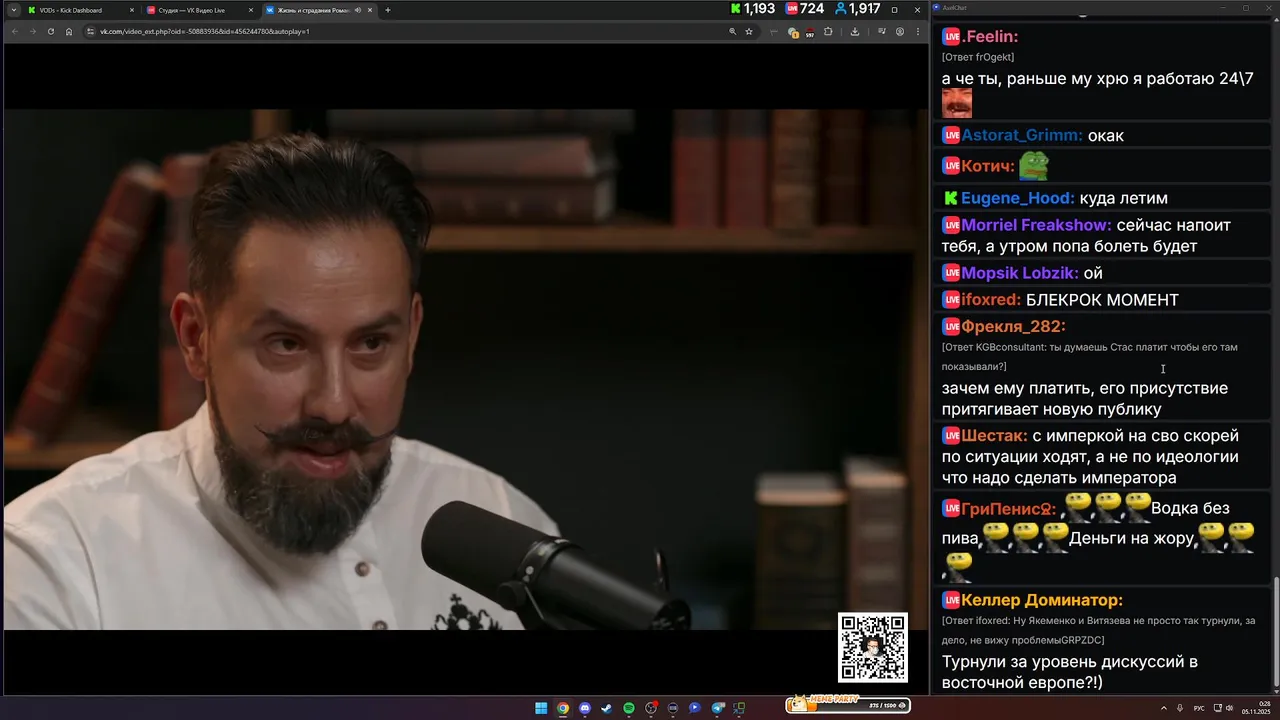This screenshot has width=1280, height=720.
Task: Open Steam from the taskbar
Action: [607, 708]
